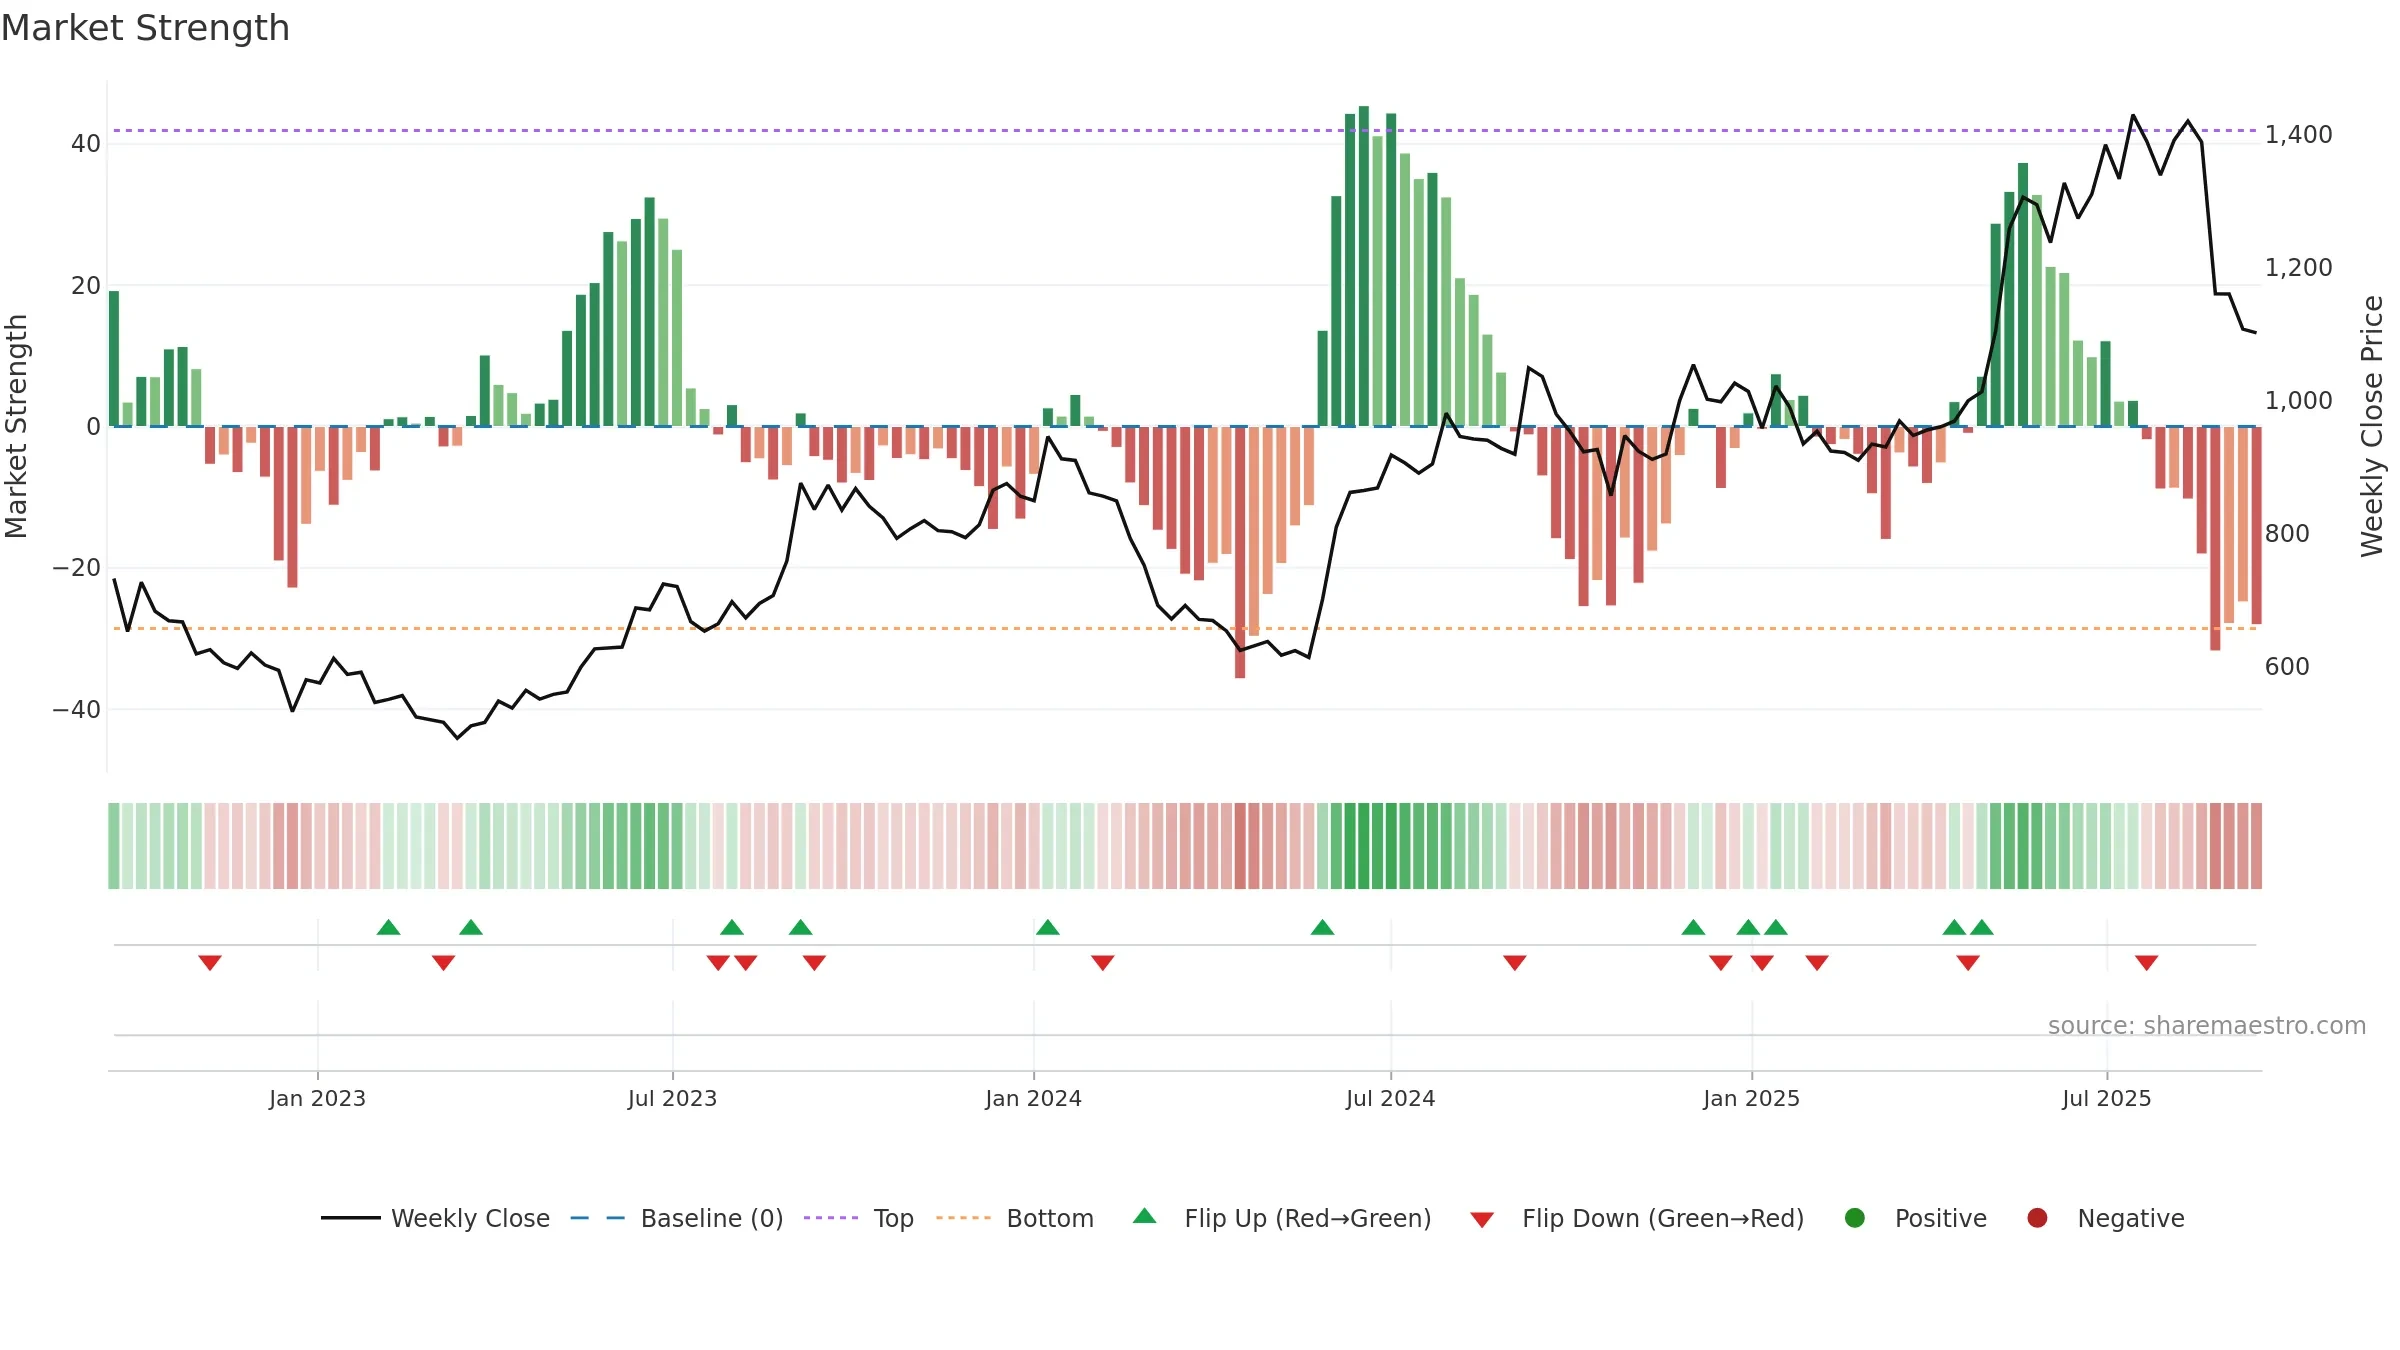Screen dimensions: 2400x1350
Task: Hide the Top dotted line via legend
Action: click(x=859, y=1218)
